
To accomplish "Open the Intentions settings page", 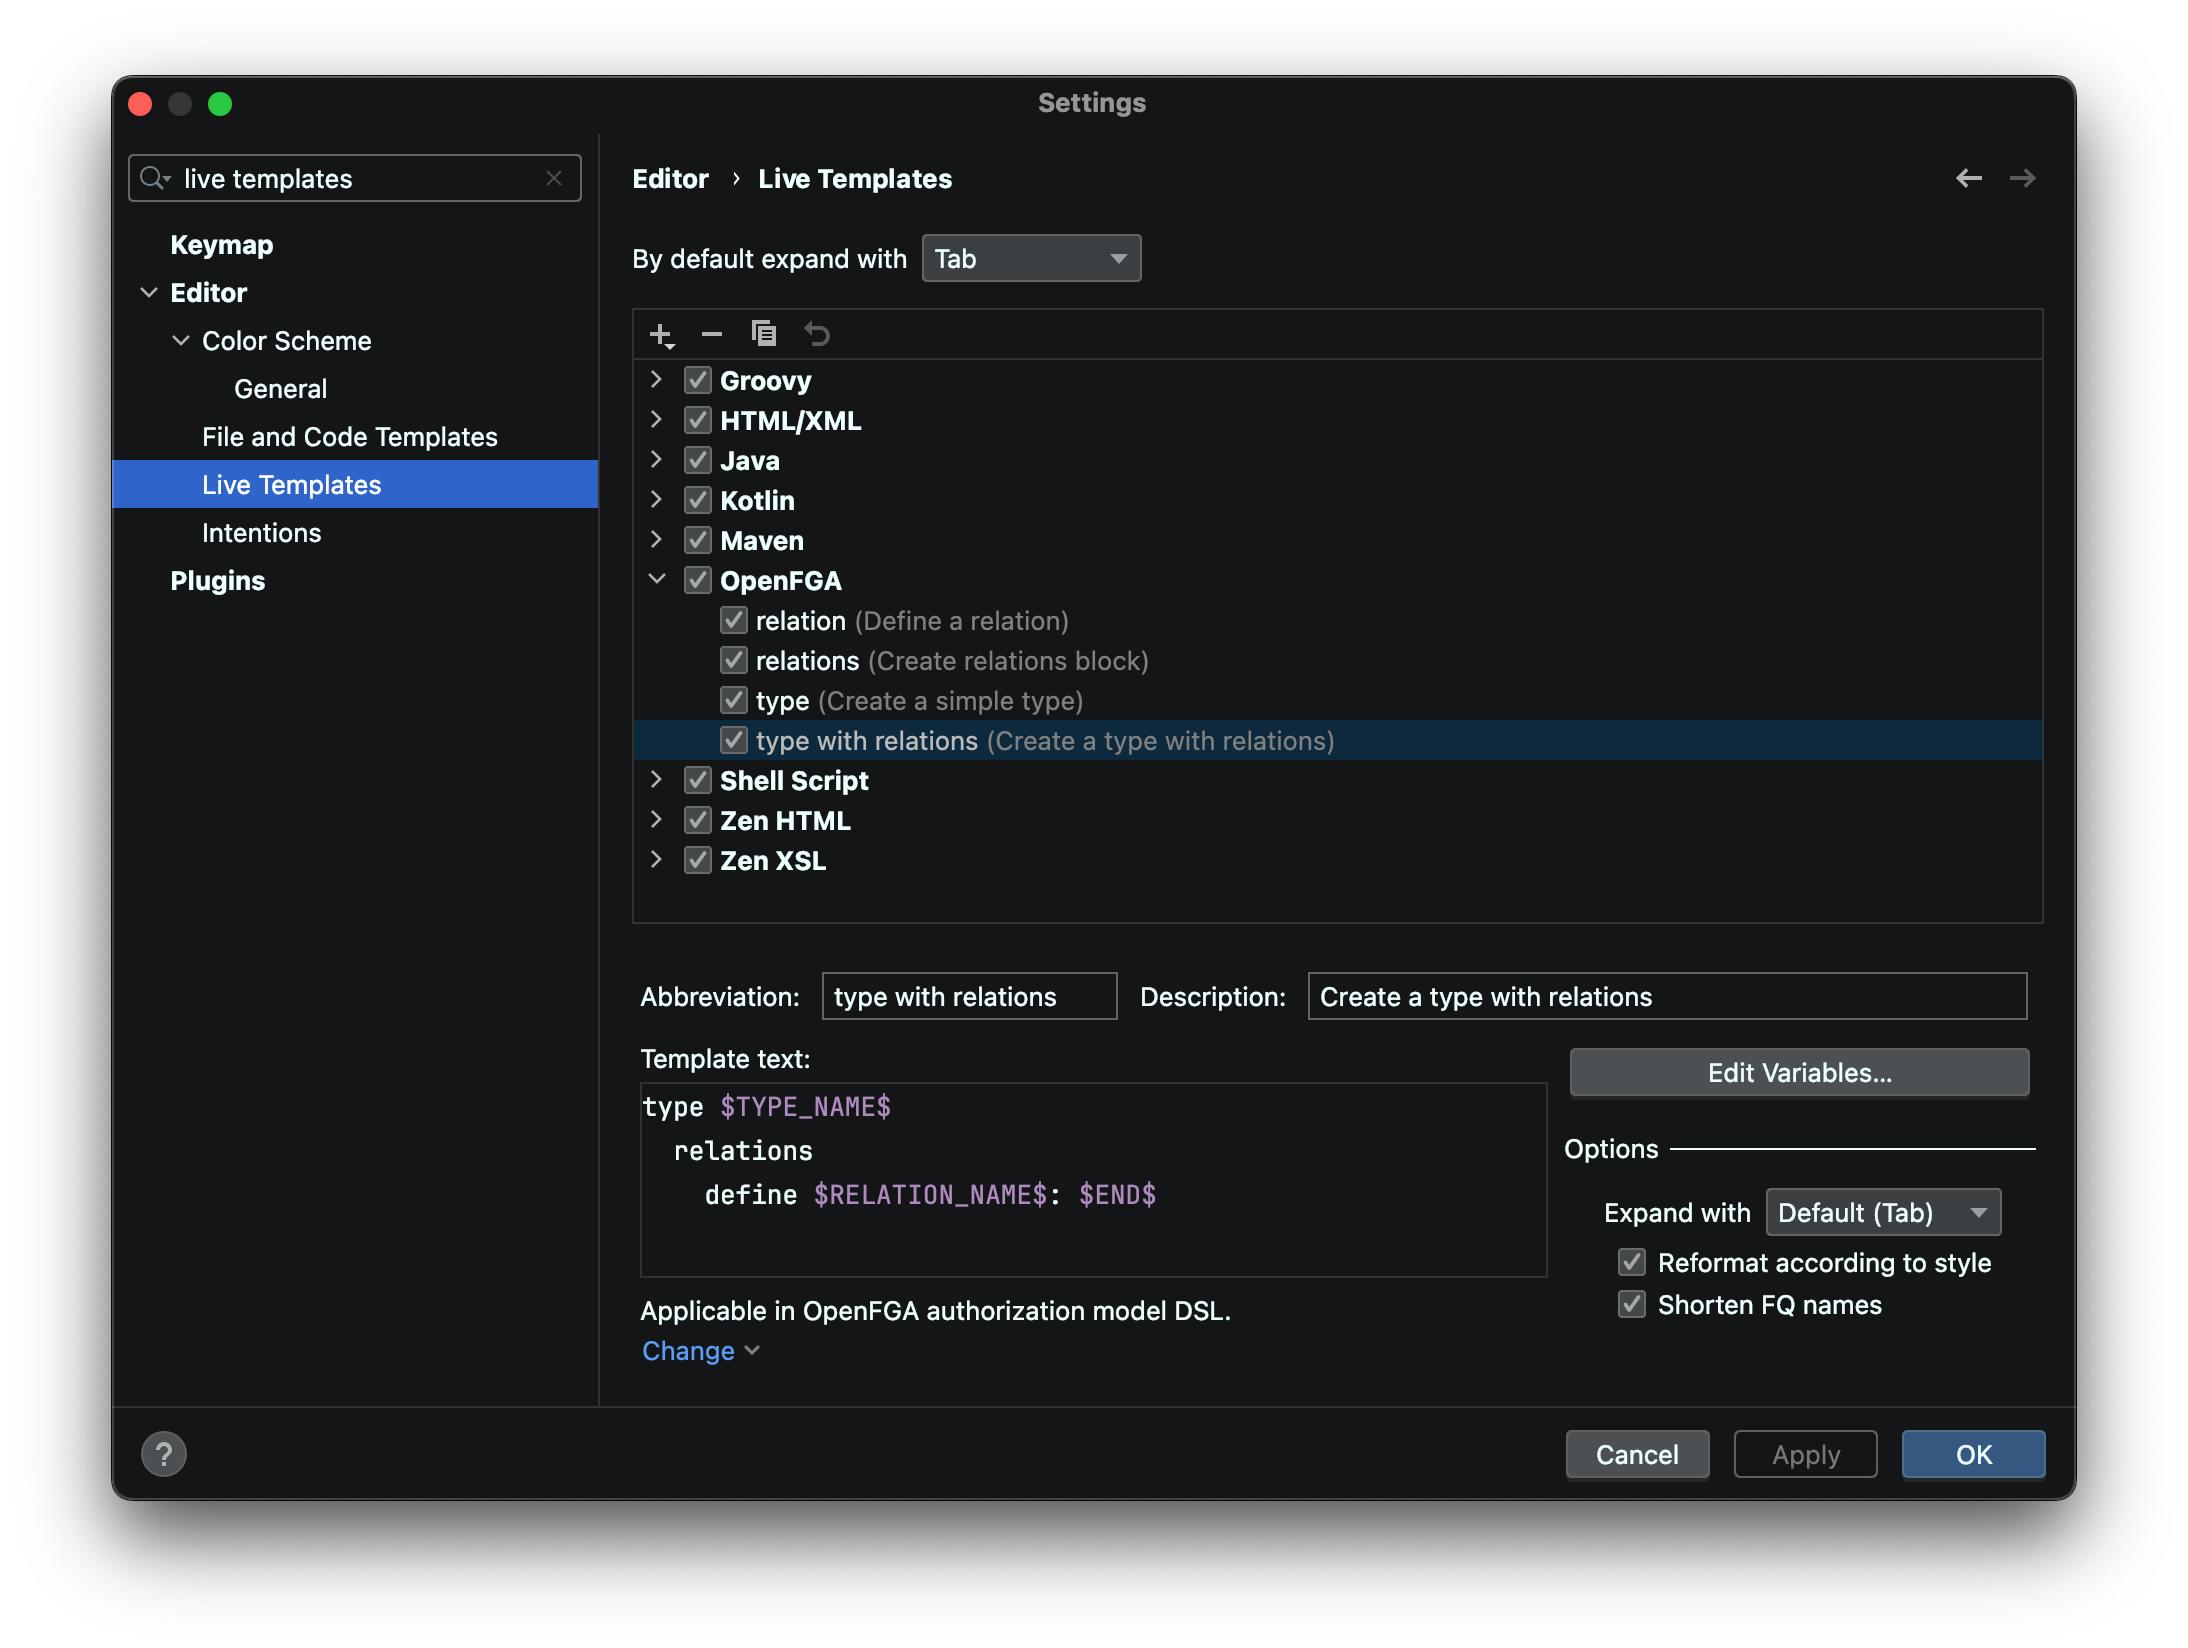I will [261, 533].
